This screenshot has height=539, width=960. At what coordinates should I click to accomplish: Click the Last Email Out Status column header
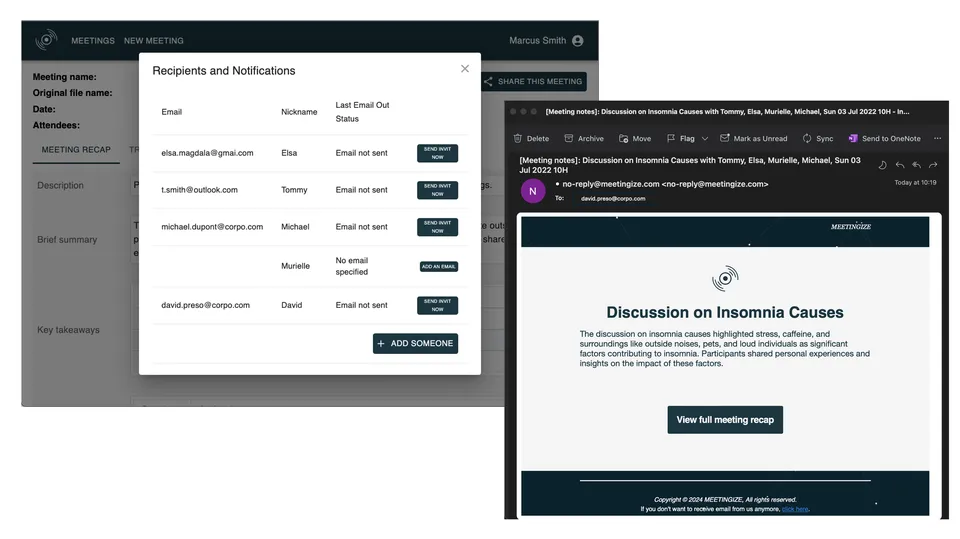click(362, 112)
